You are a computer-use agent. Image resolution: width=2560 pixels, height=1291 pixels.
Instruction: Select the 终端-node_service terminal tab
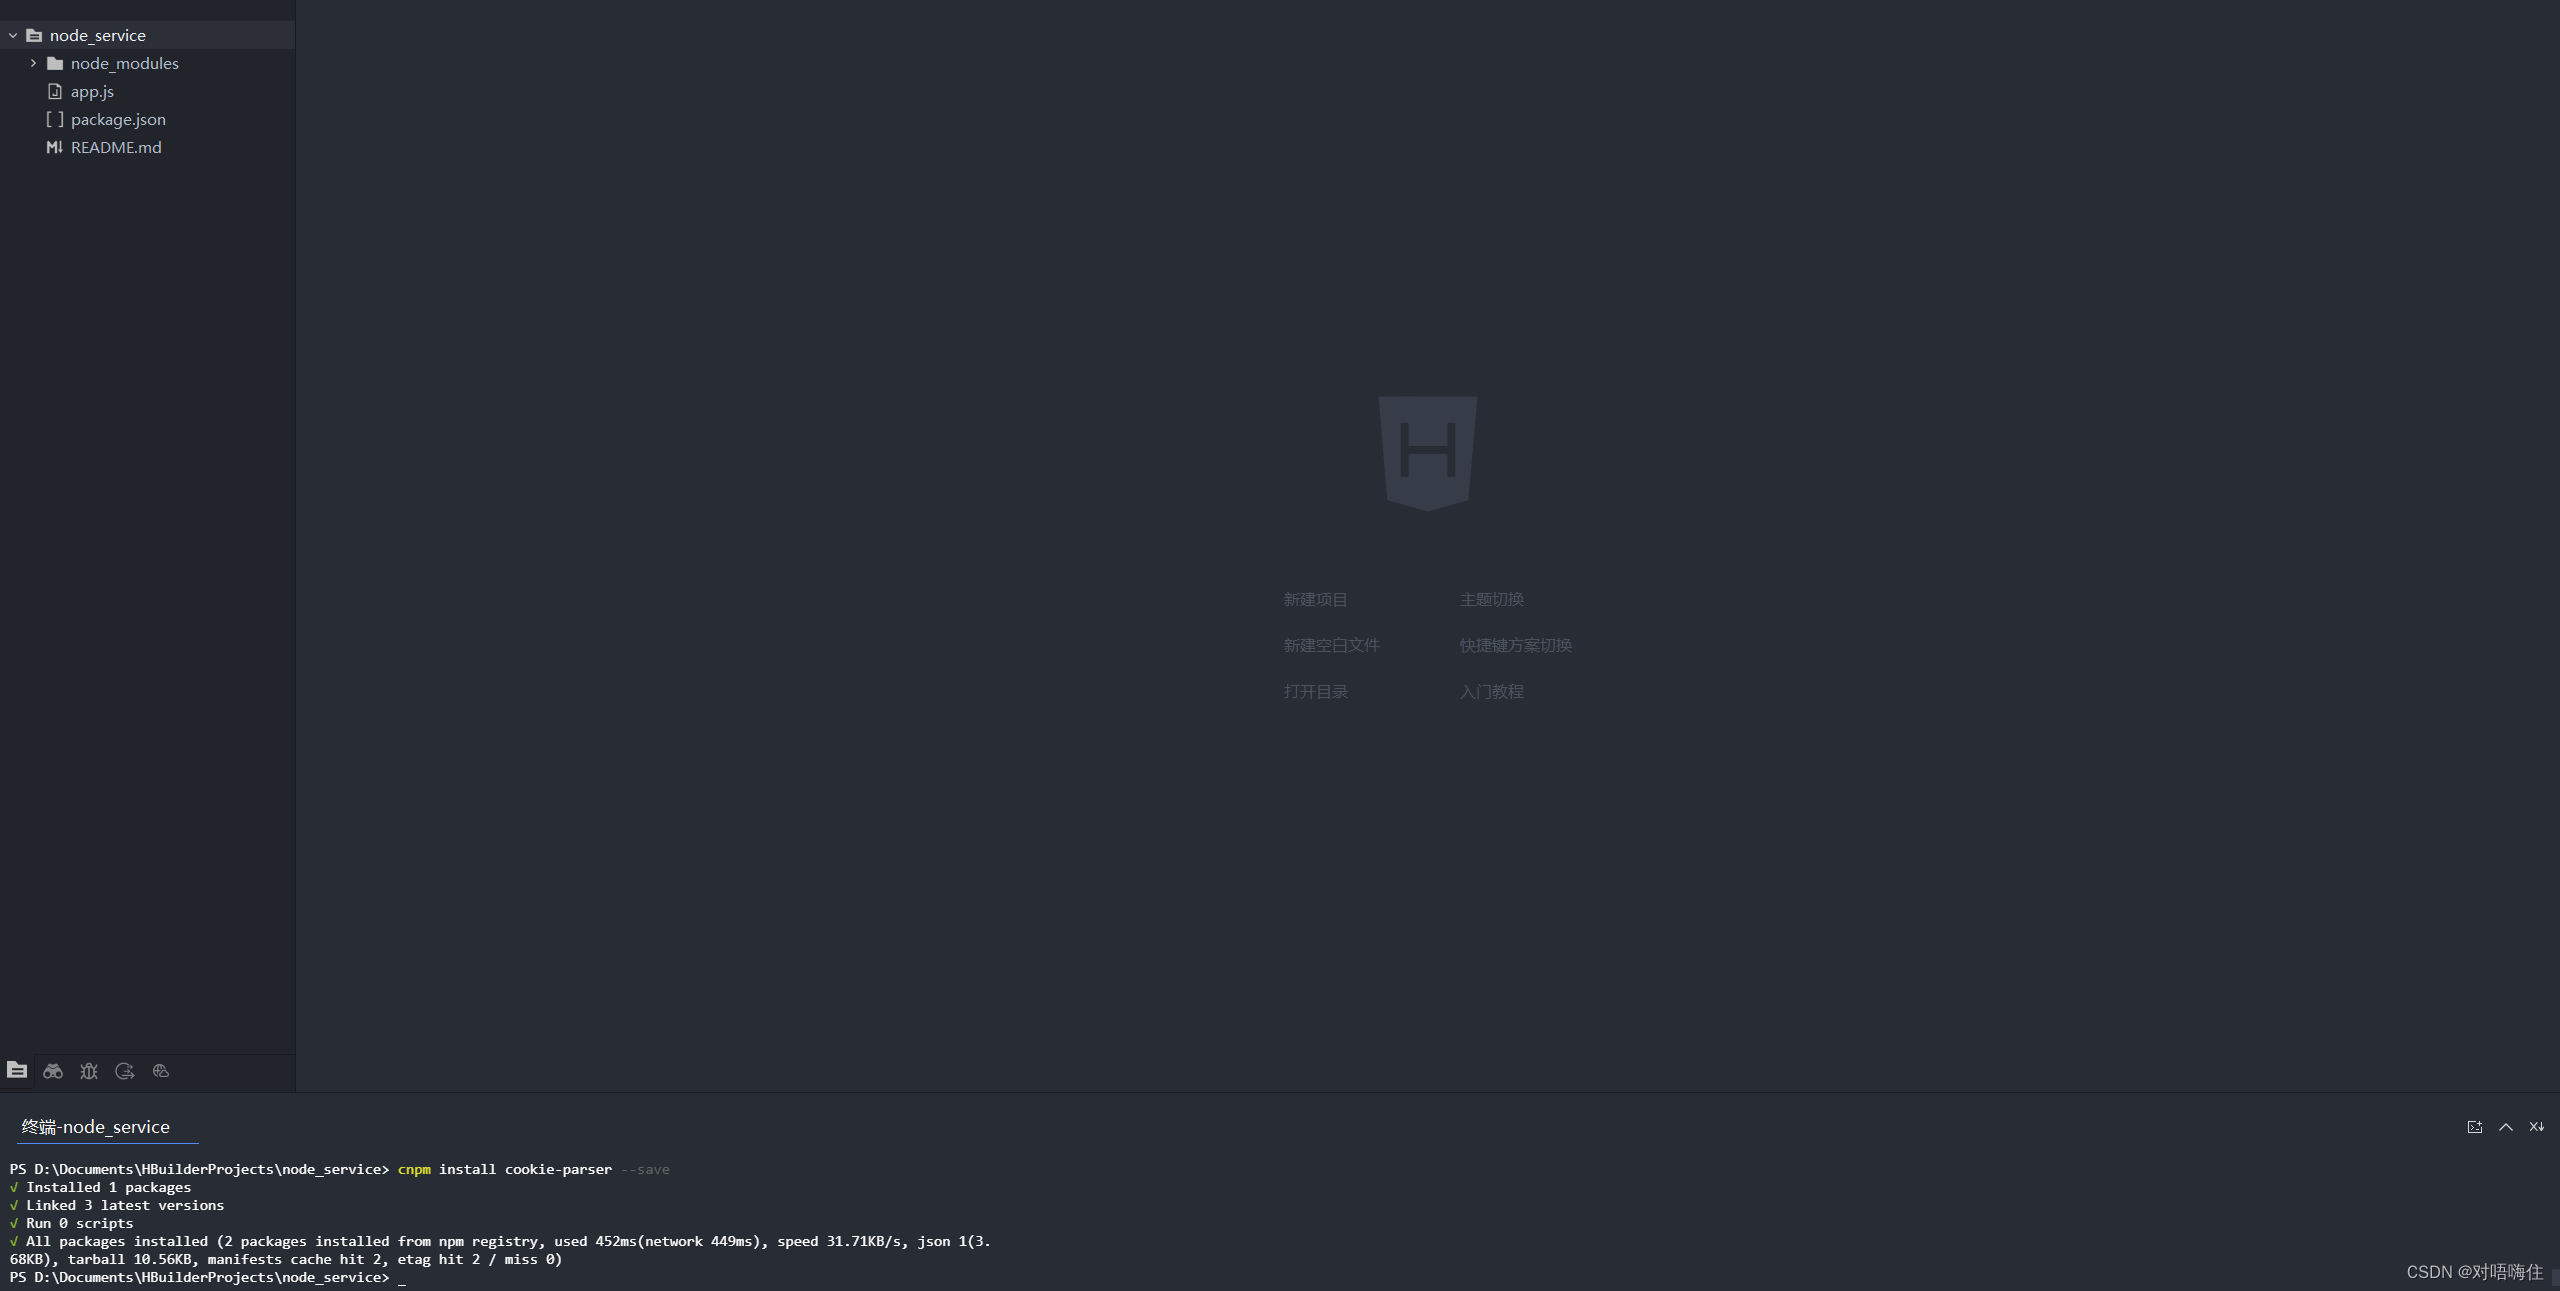[x=96, y=1127]
